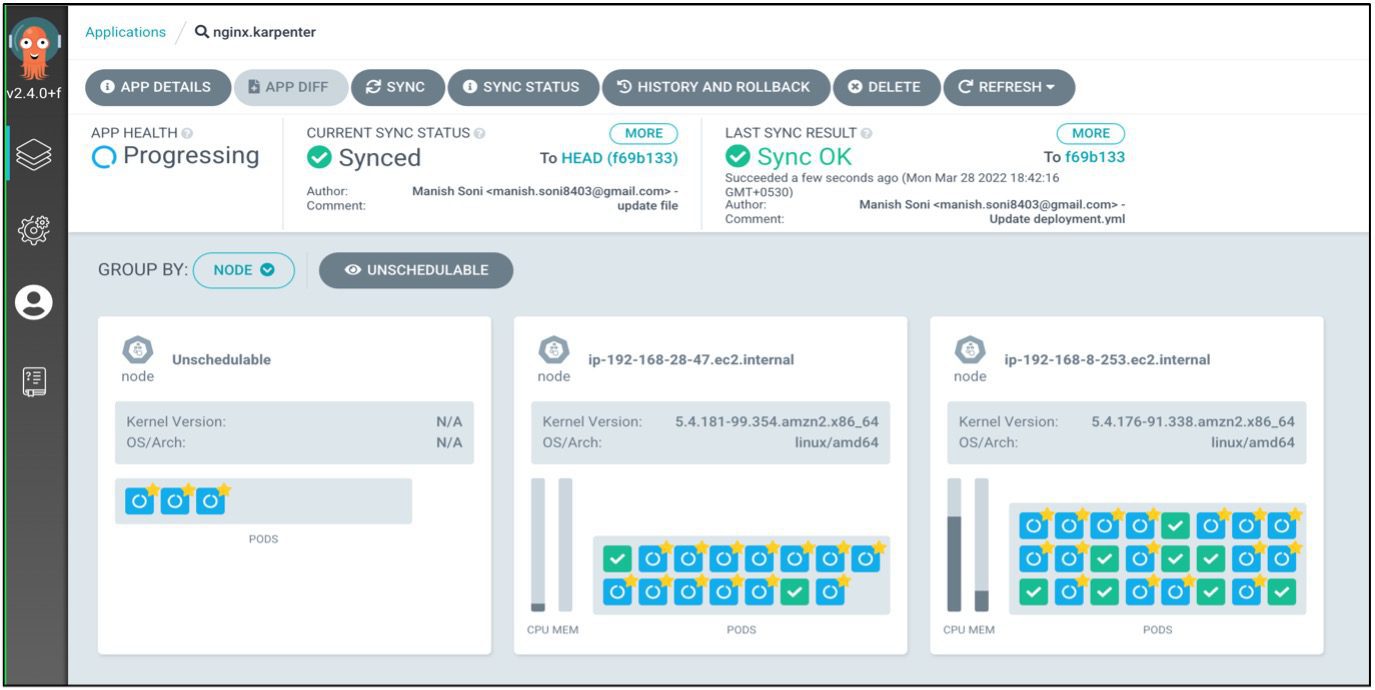Click nginx.karpenter search field

click(x=264, y=32)
